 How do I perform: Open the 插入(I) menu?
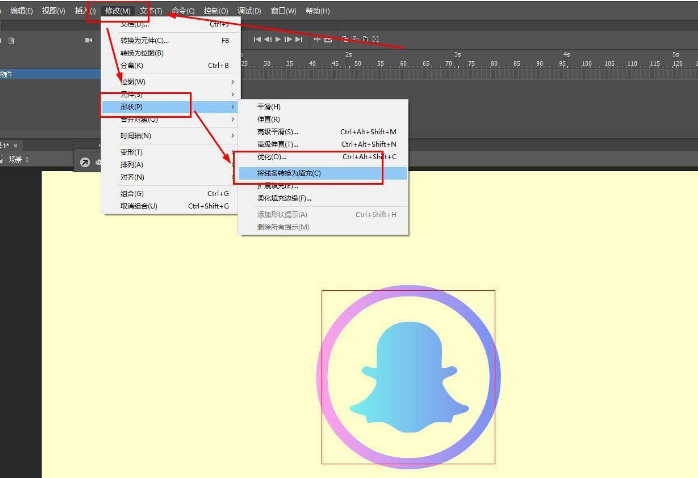click(x=85, y=11)
